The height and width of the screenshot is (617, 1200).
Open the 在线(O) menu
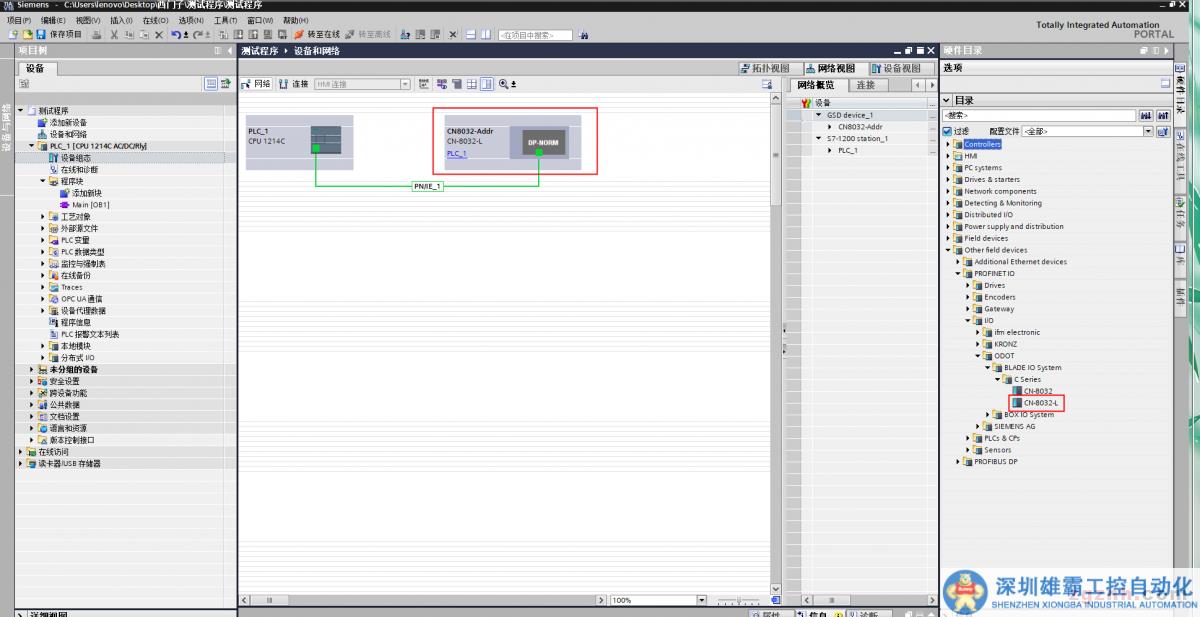coord(155,20)
